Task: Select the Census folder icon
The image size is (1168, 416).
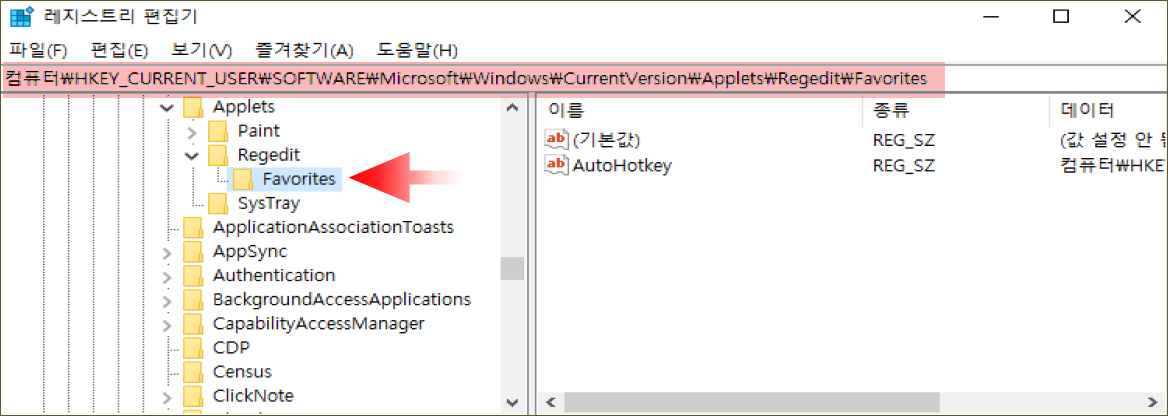Action: pyautogui.click(x=193, y=371)
